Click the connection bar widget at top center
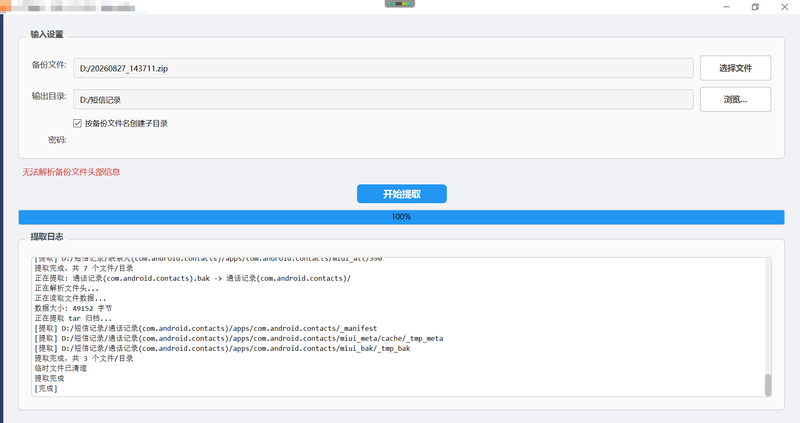This screenshot has height=423, width=800. (x=399, y=4)
